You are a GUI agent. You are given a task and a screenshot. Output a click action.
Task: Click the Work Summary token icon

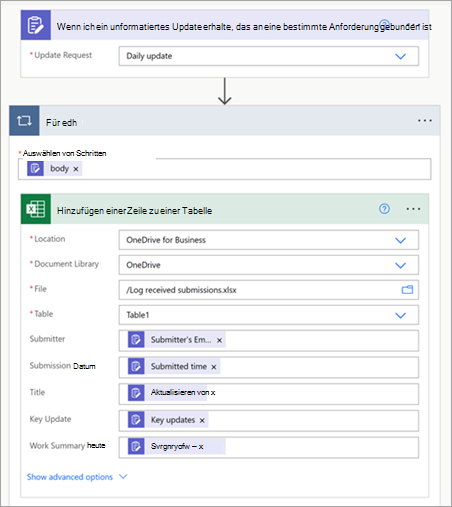coord(136,446)
